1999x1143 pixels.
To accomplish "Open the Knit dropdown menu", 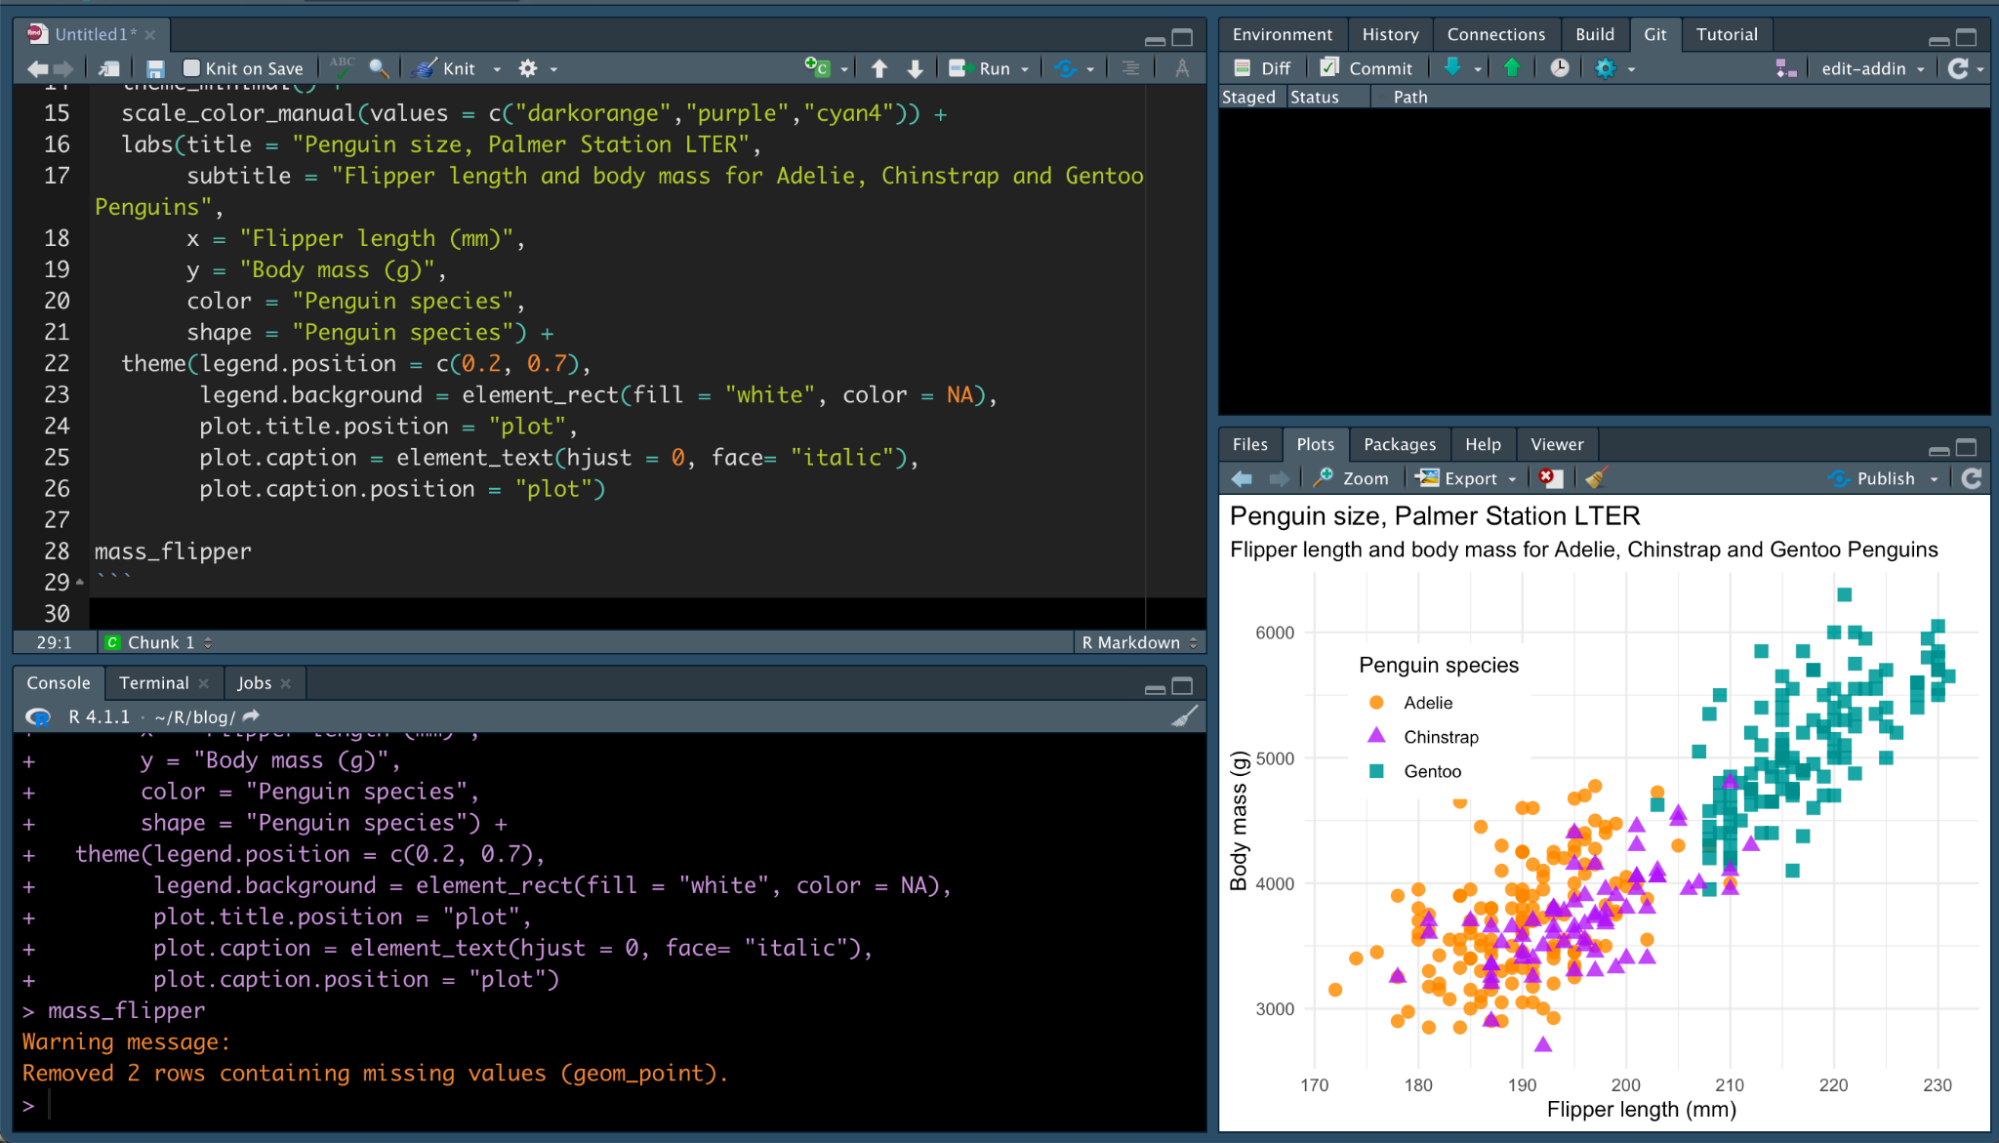I will pos(497,68).
